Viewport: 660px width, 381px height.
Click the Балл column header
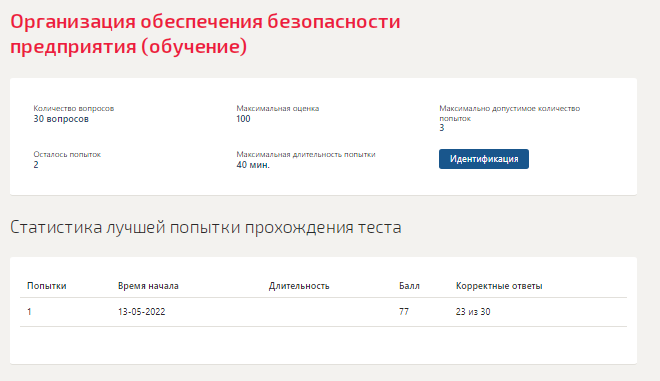click(x=409, y=286)
